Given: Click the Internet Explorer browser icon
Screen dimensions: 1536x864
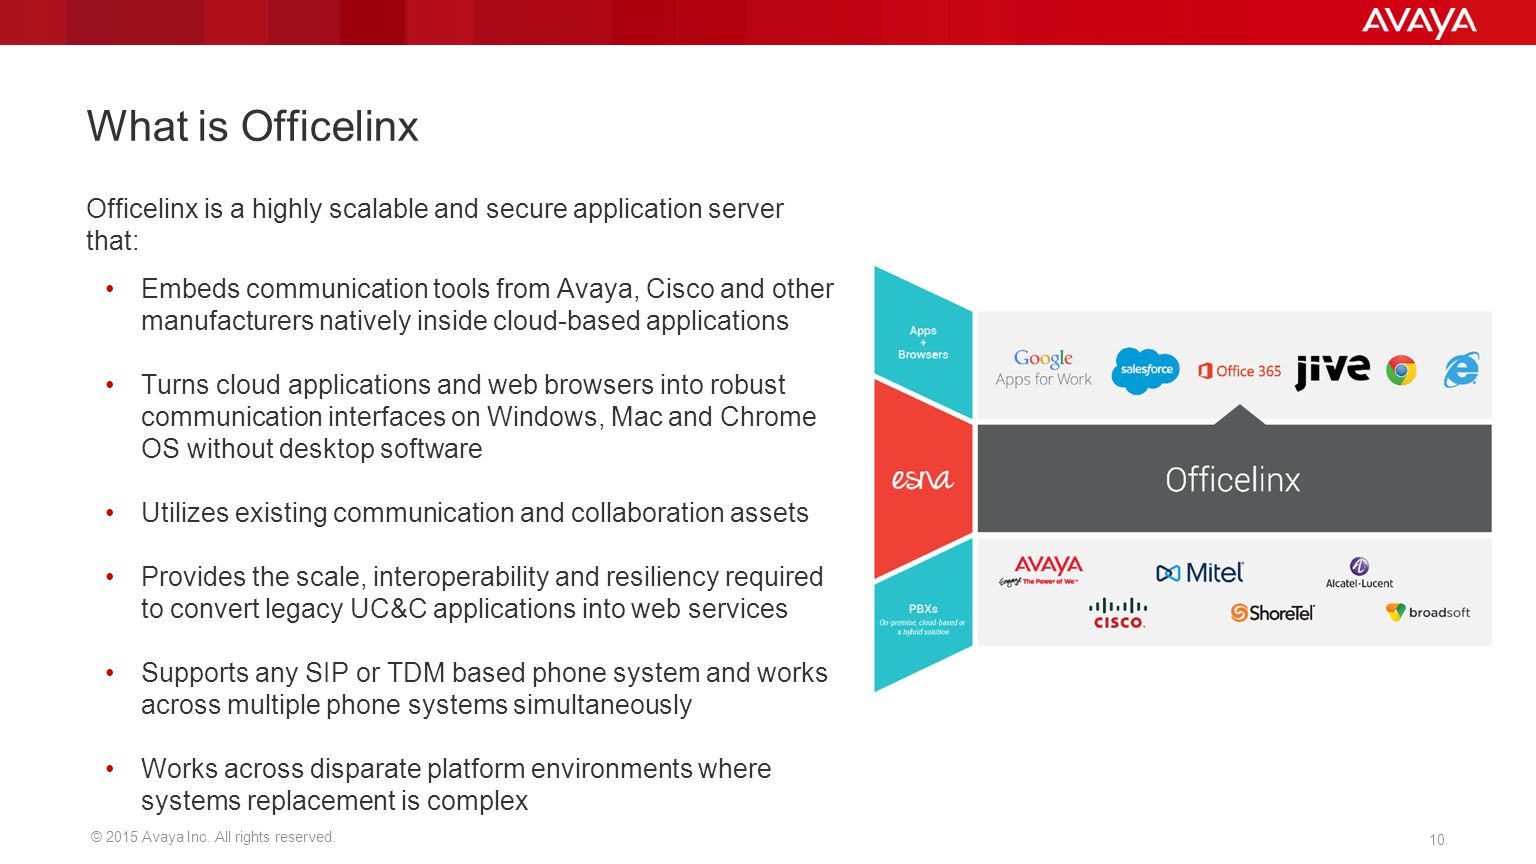Looking at the screenshot, I should point(1461,371).
